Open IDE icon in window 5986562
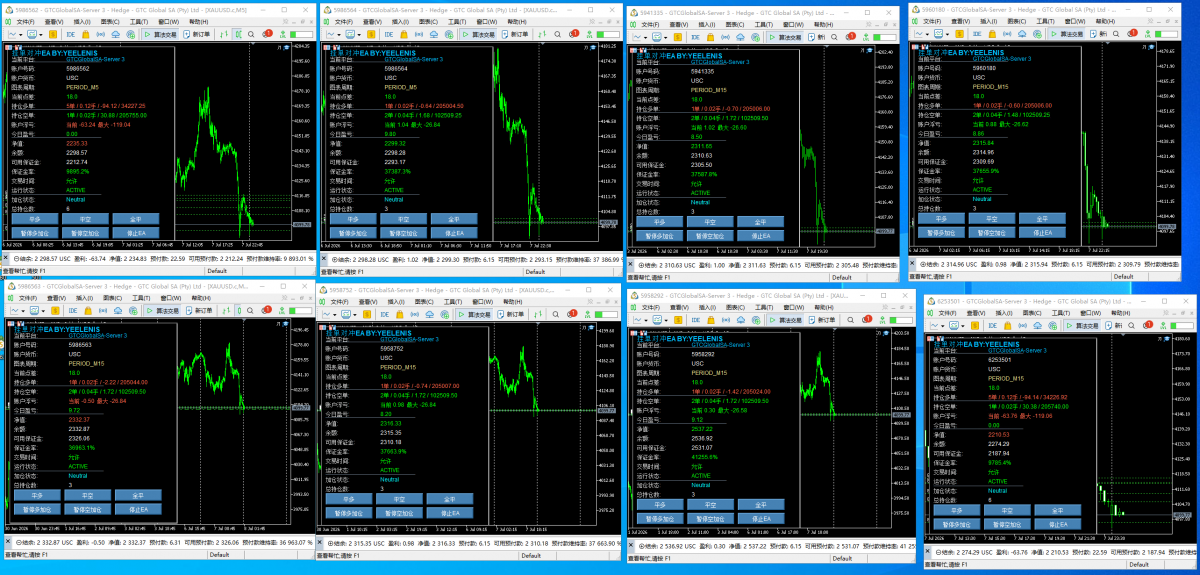The height and width of the screenshot is (575, 1200). (71, 34)
